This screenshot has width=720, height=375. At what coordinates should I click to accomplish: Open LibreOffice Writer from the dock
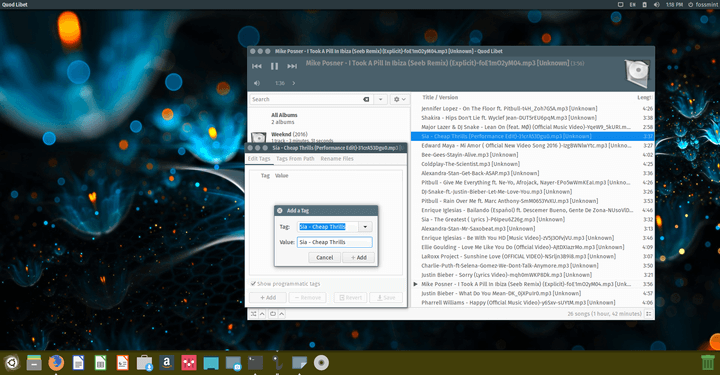pyautogui.click(x=79, y=363)
